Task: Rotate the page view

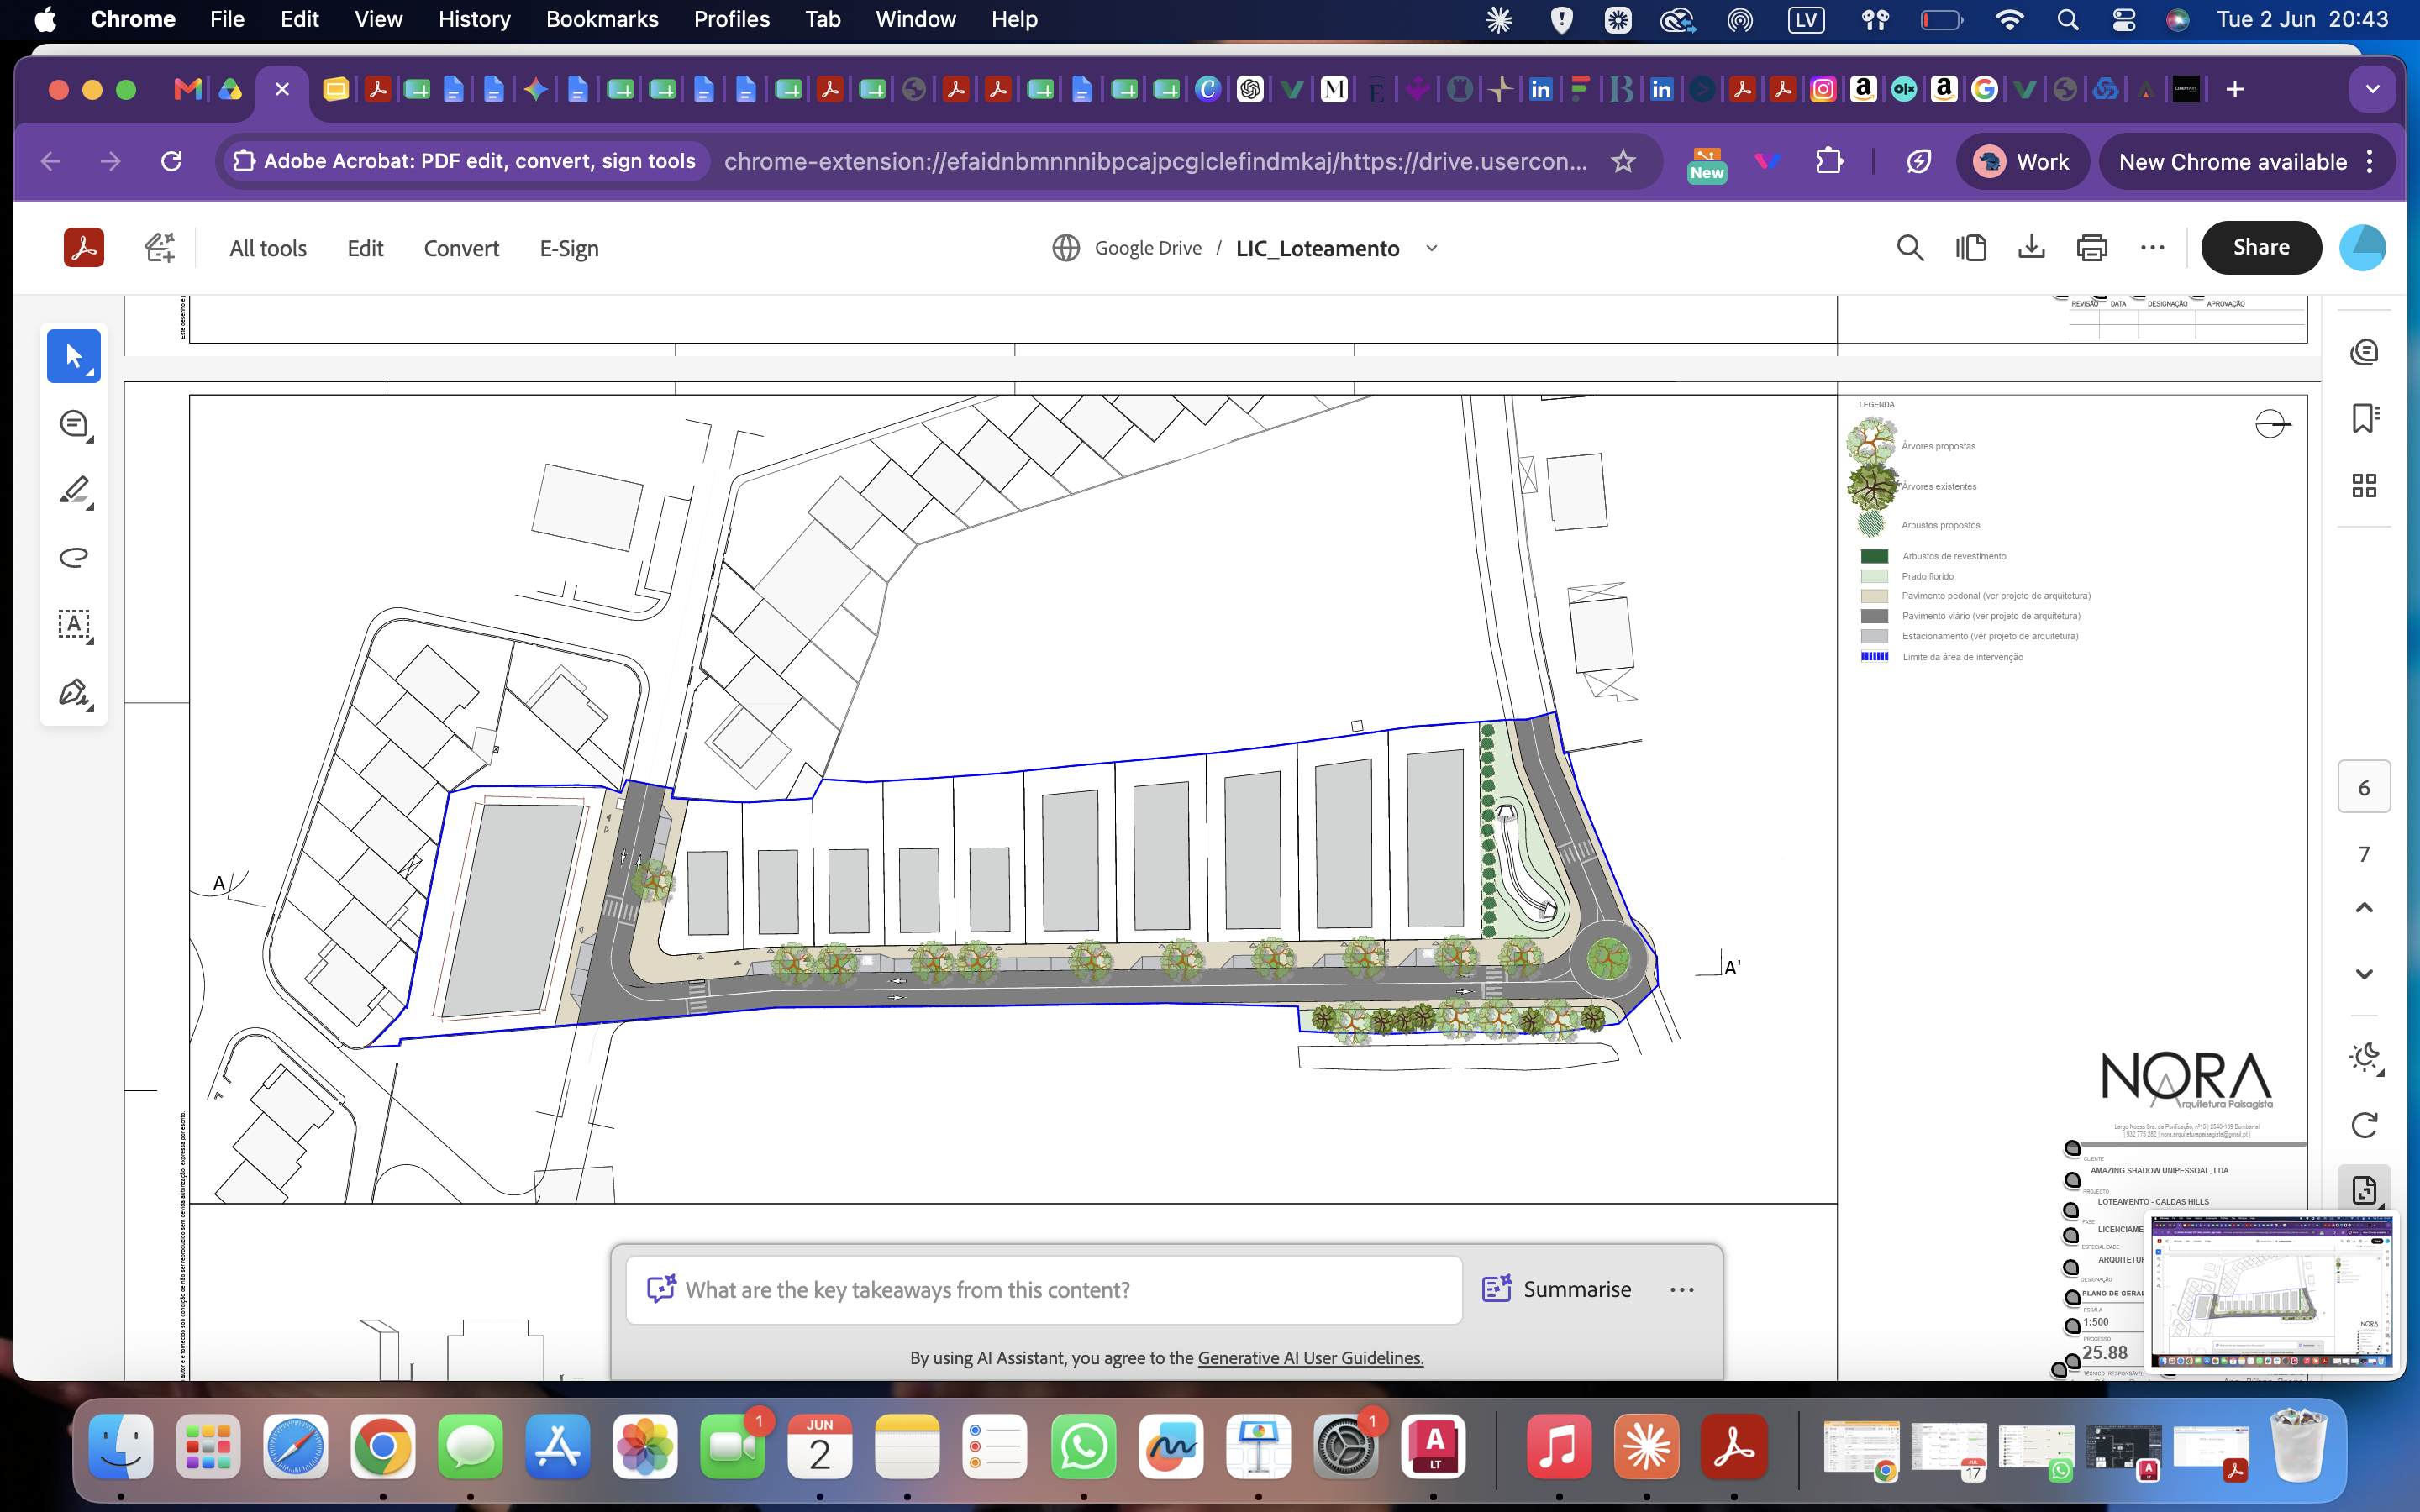Action: (2364, 1125)
